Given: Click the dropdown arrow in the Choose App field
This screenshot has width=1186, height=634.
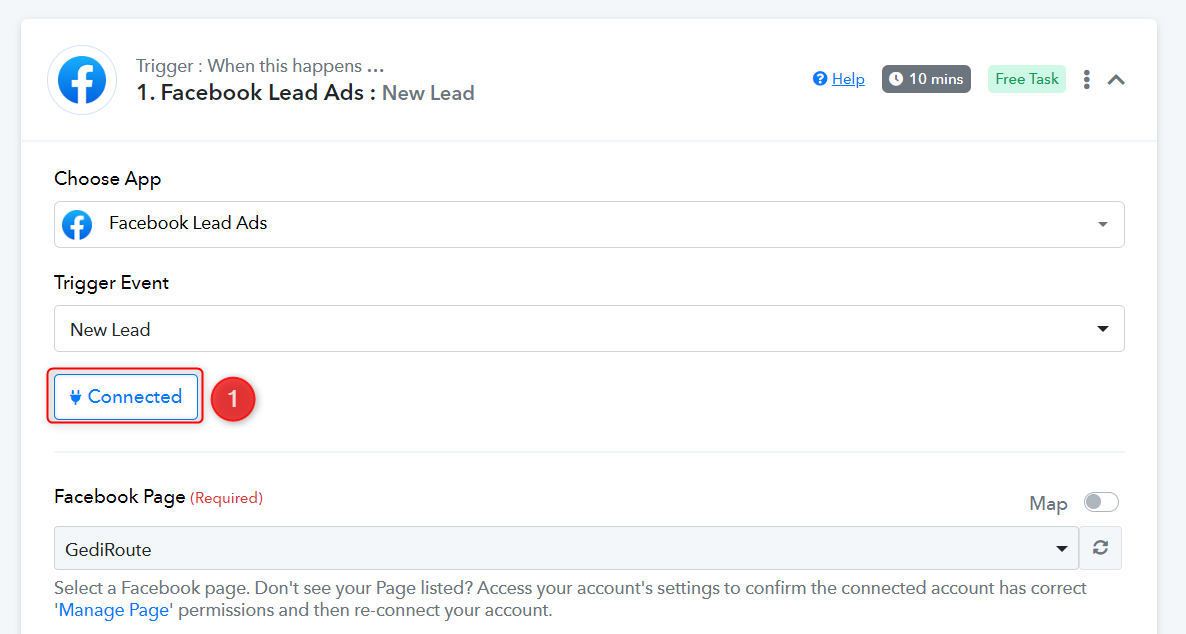Looking at the screenshot, I should pyautogui.click(x=1103, y=224).
